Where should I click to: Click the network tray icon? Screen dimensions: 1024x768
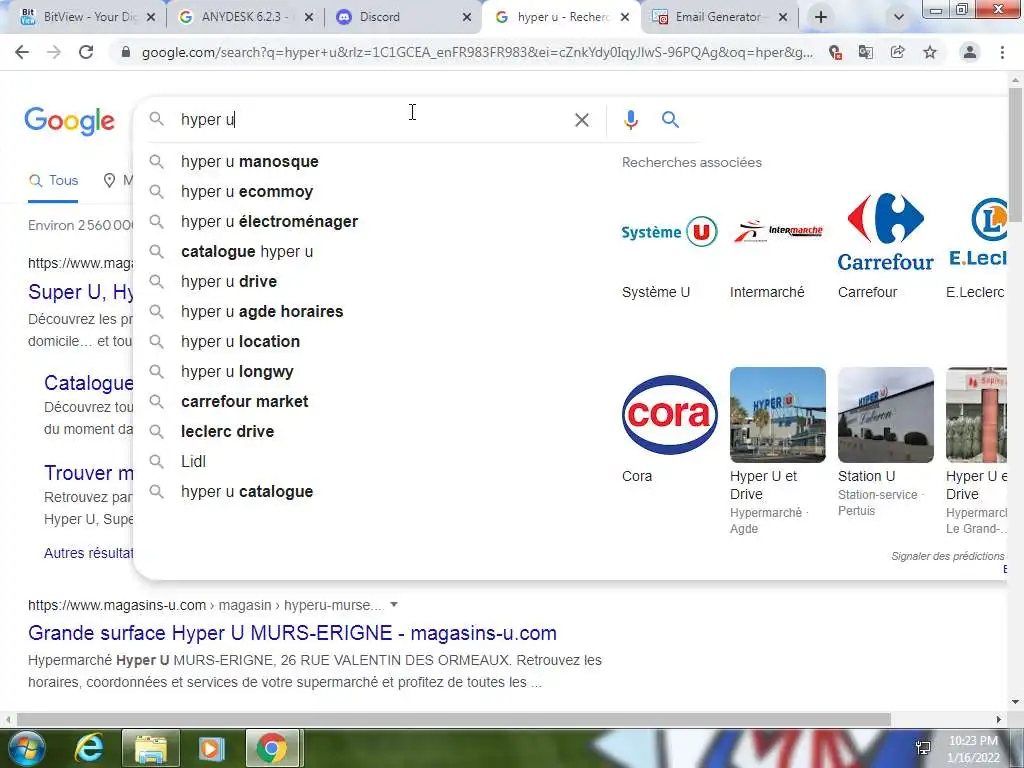coord(923,747)
